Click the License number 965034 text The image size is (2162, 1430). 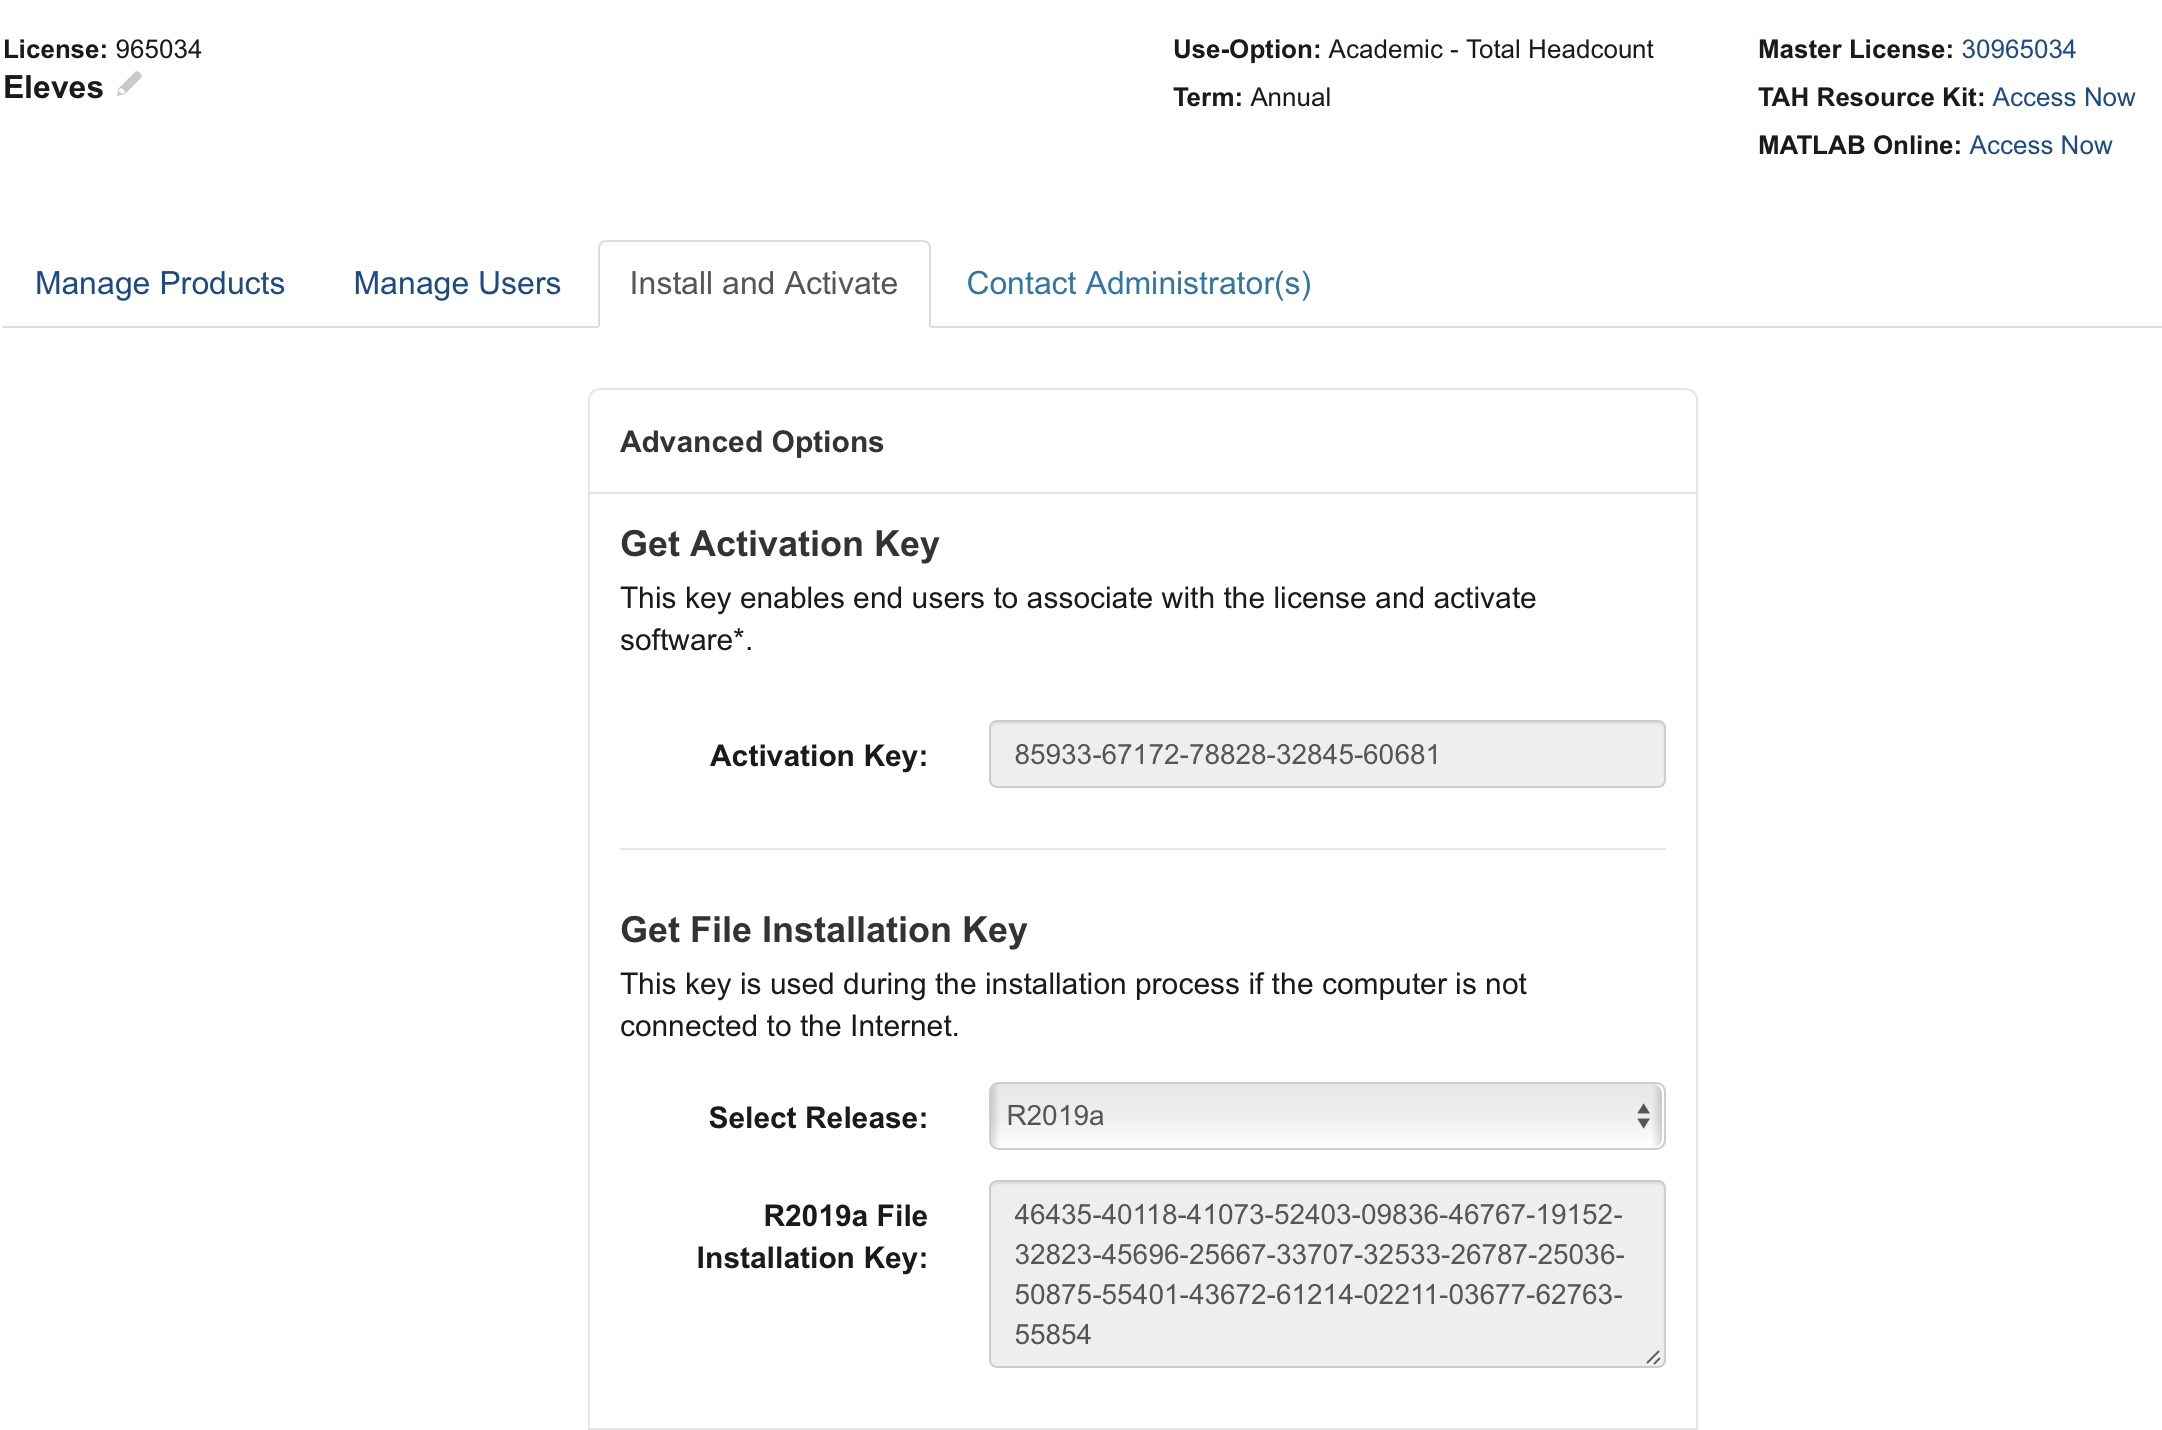tap(158, 49)
